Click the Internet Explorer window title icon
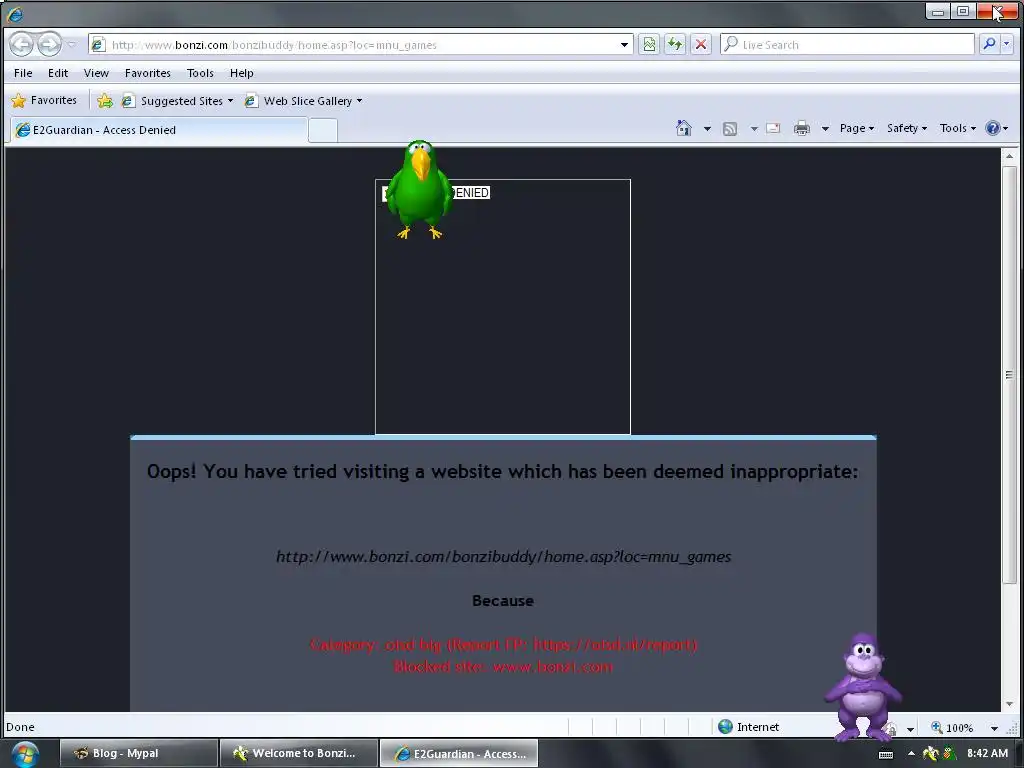1024x768 pixels. (14, 13)
